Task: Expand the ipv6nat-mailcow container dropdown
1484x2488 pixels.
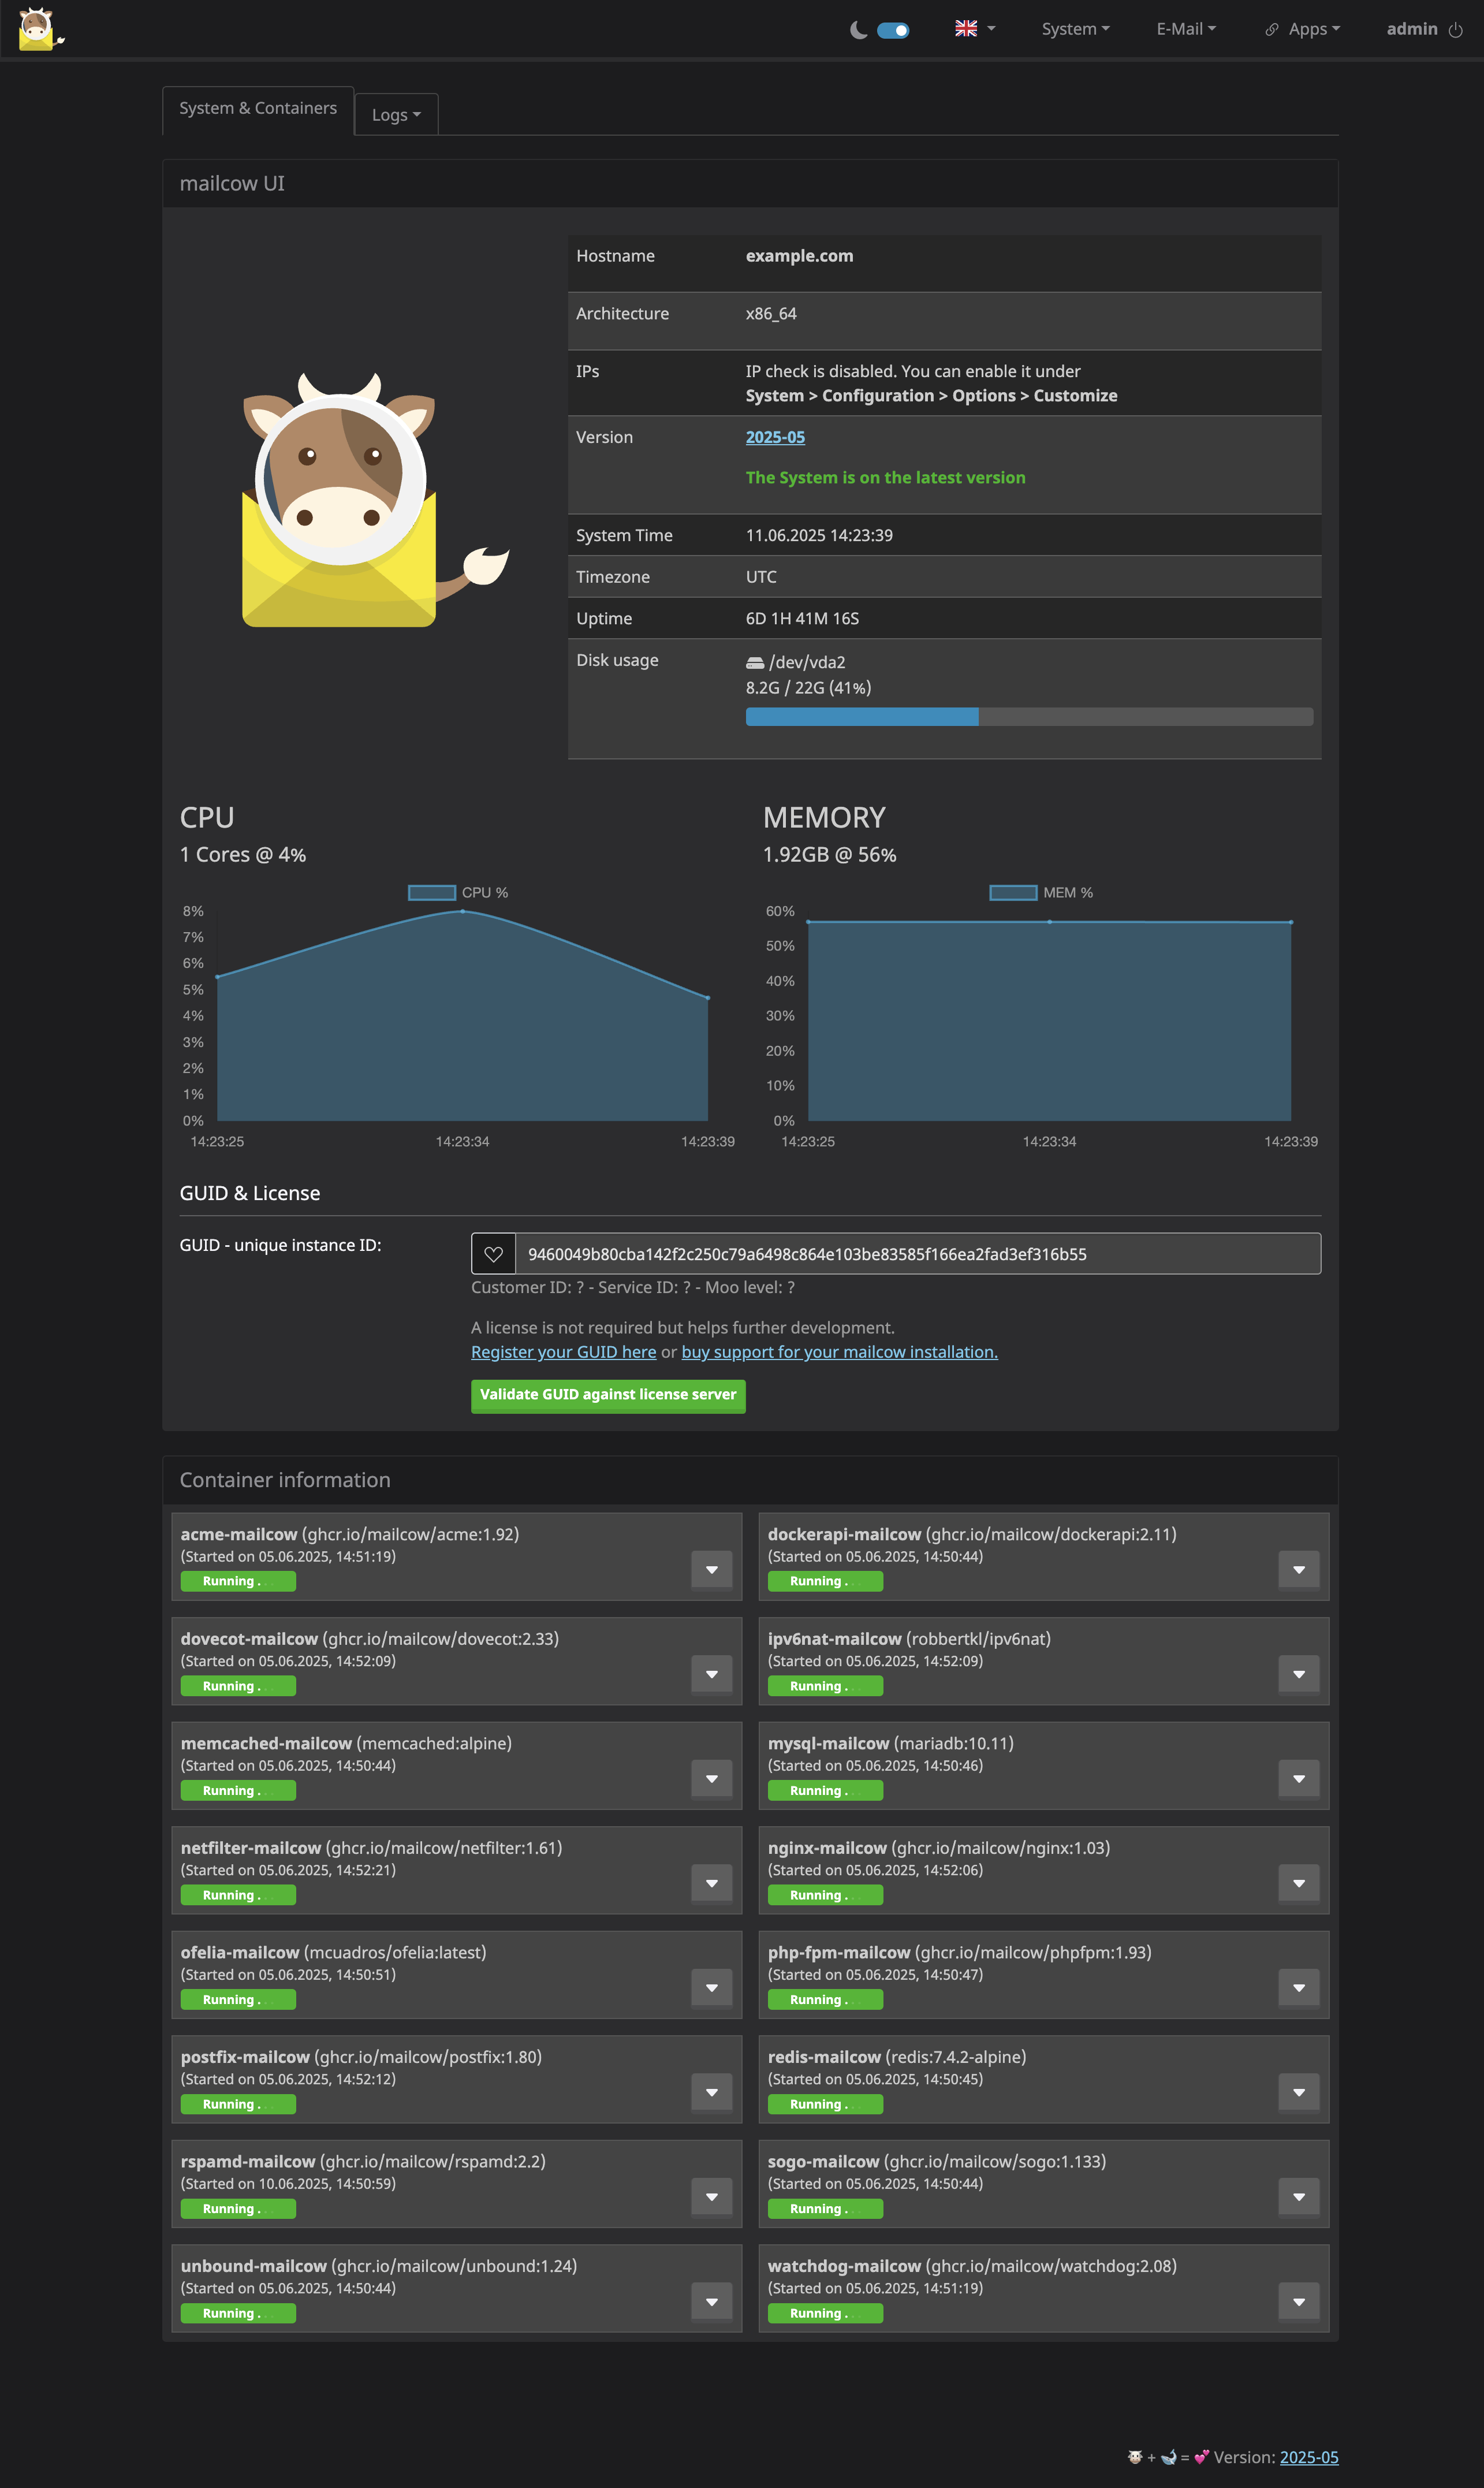Action: [1299, 1675]
